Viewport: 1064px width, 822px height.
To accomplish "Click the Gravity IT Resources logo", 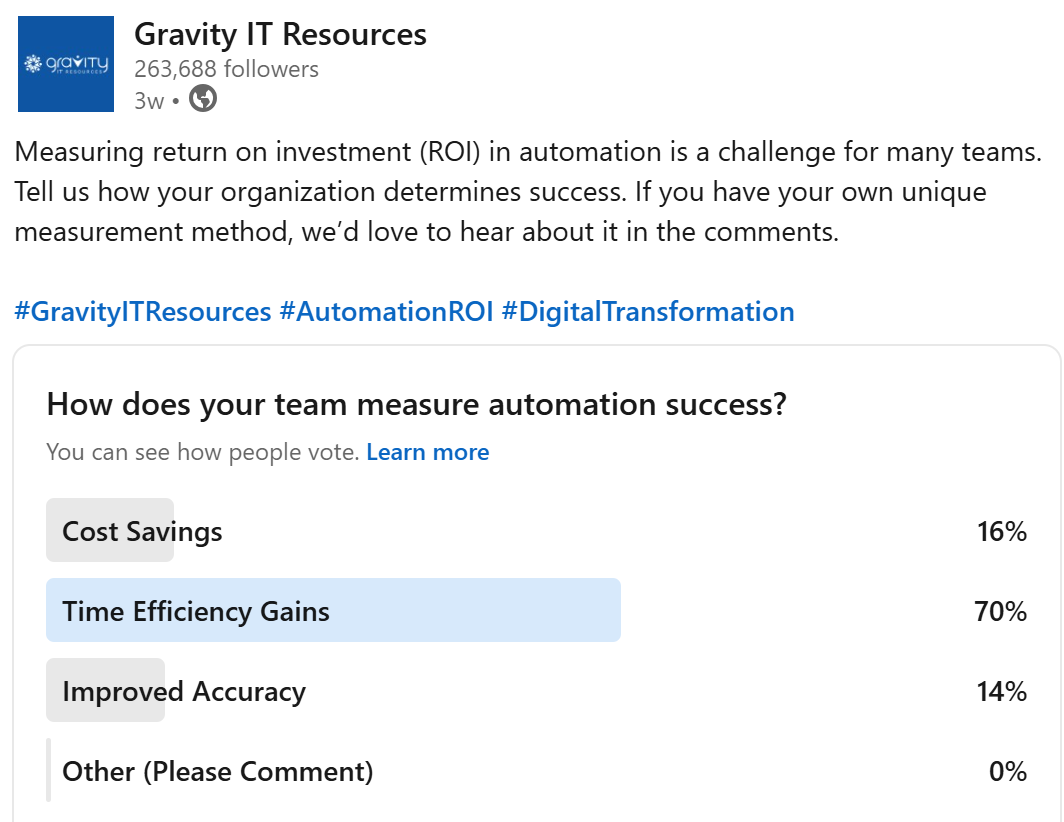I will 67,64.
